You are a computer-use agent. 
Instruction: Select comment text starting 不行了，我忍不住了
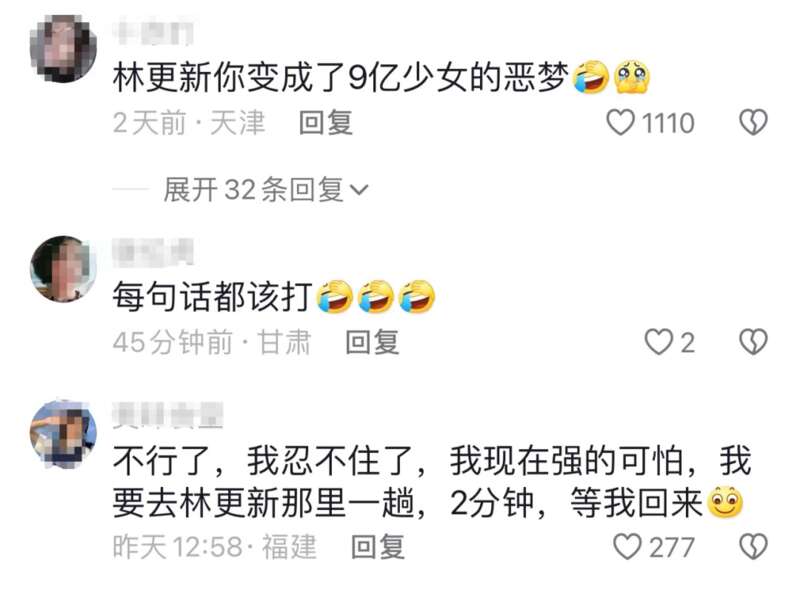[428, 482]
